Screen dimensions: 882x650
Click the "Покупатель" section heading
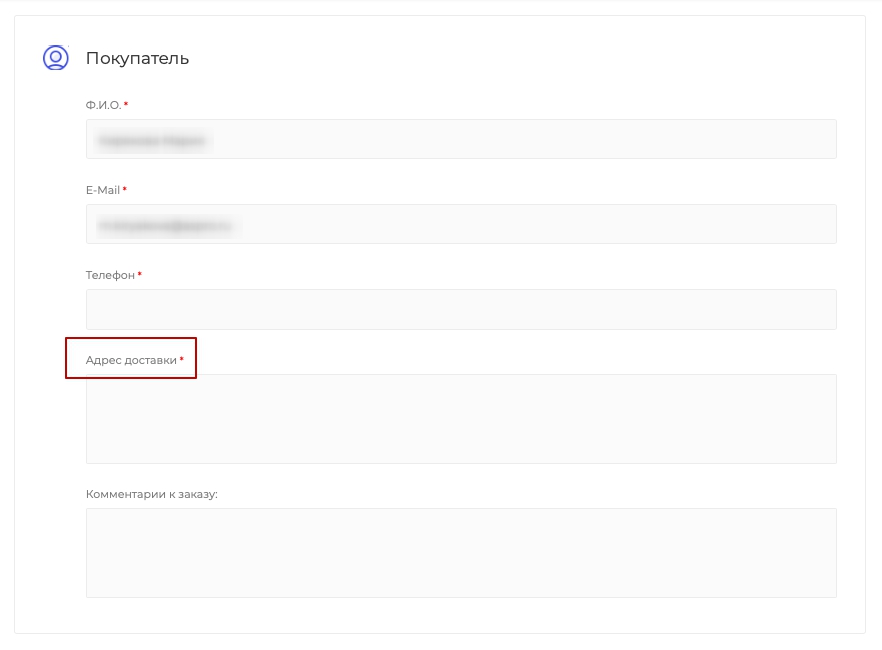point(137,58)
